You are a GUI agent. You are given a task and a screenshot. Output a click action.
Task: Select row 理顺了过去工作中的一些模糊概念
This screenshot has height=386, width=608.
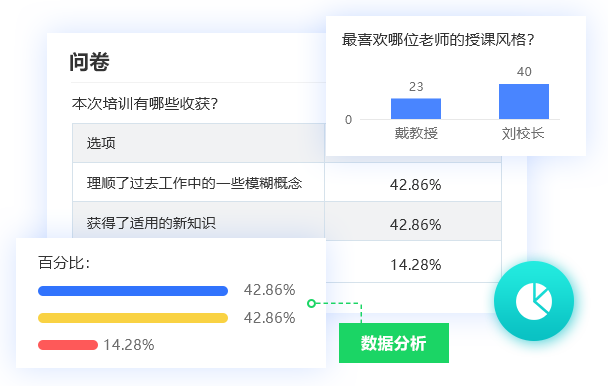[x=287, y=182]
